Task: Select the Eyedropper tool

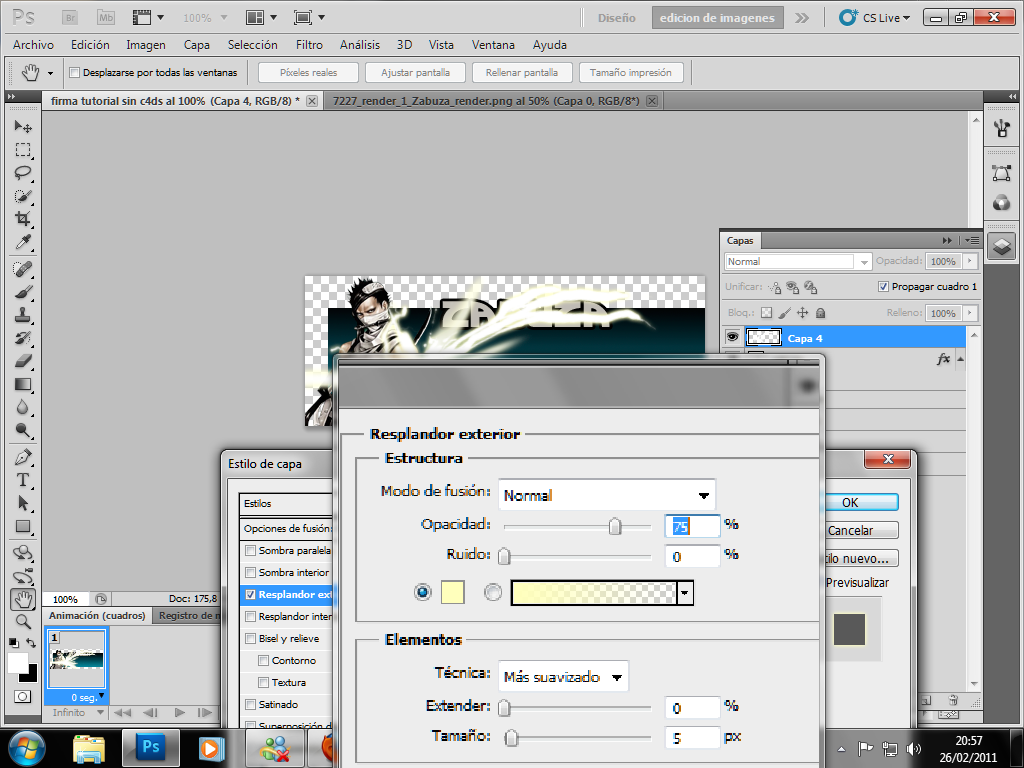Action: point(23,242)
